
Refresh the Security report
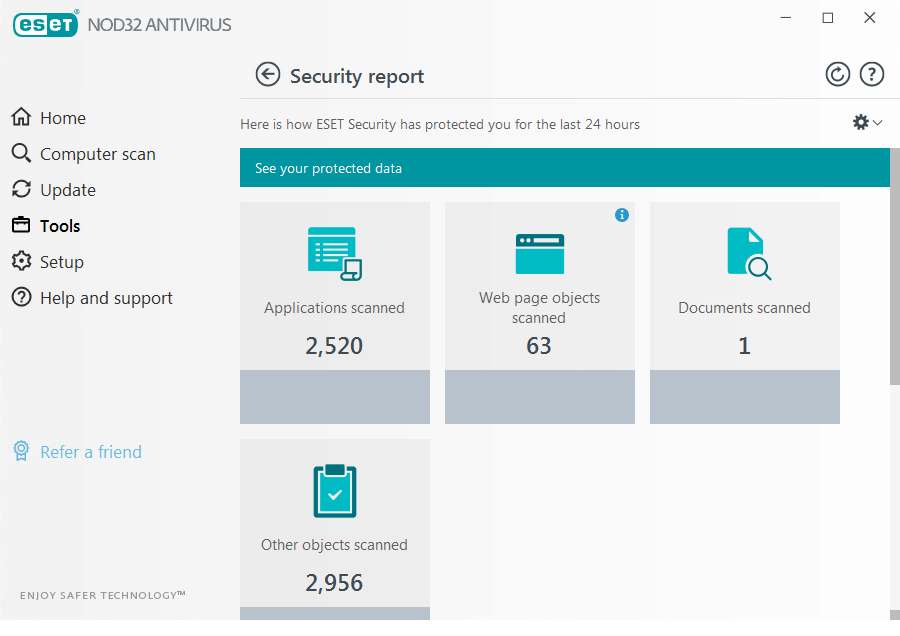click(838, 74)
